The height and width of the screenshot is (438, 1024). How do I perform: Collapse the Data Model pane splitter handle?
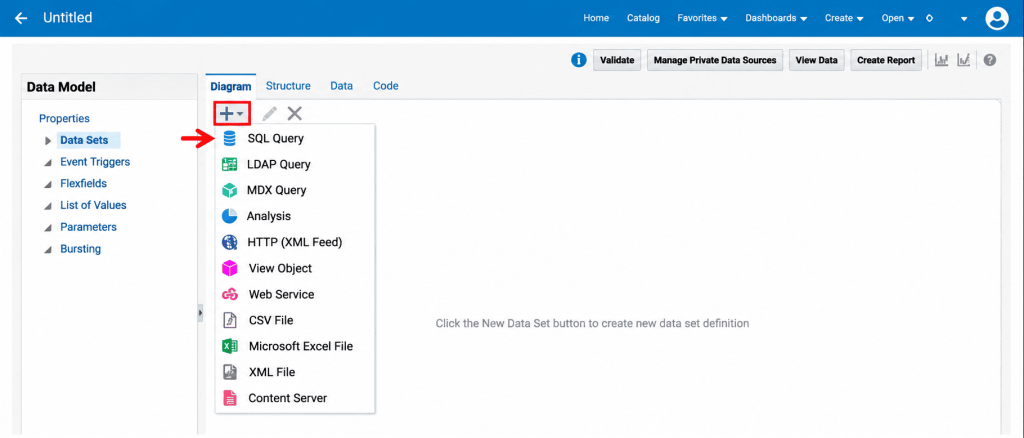pyautogui.click(x=200, y=314)
